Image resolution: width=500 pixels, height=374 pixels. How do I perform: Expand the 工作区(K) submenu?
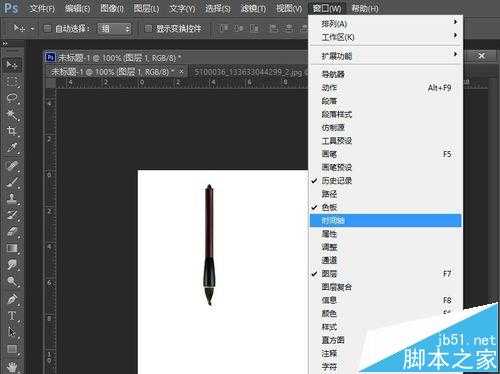(386, 37)
